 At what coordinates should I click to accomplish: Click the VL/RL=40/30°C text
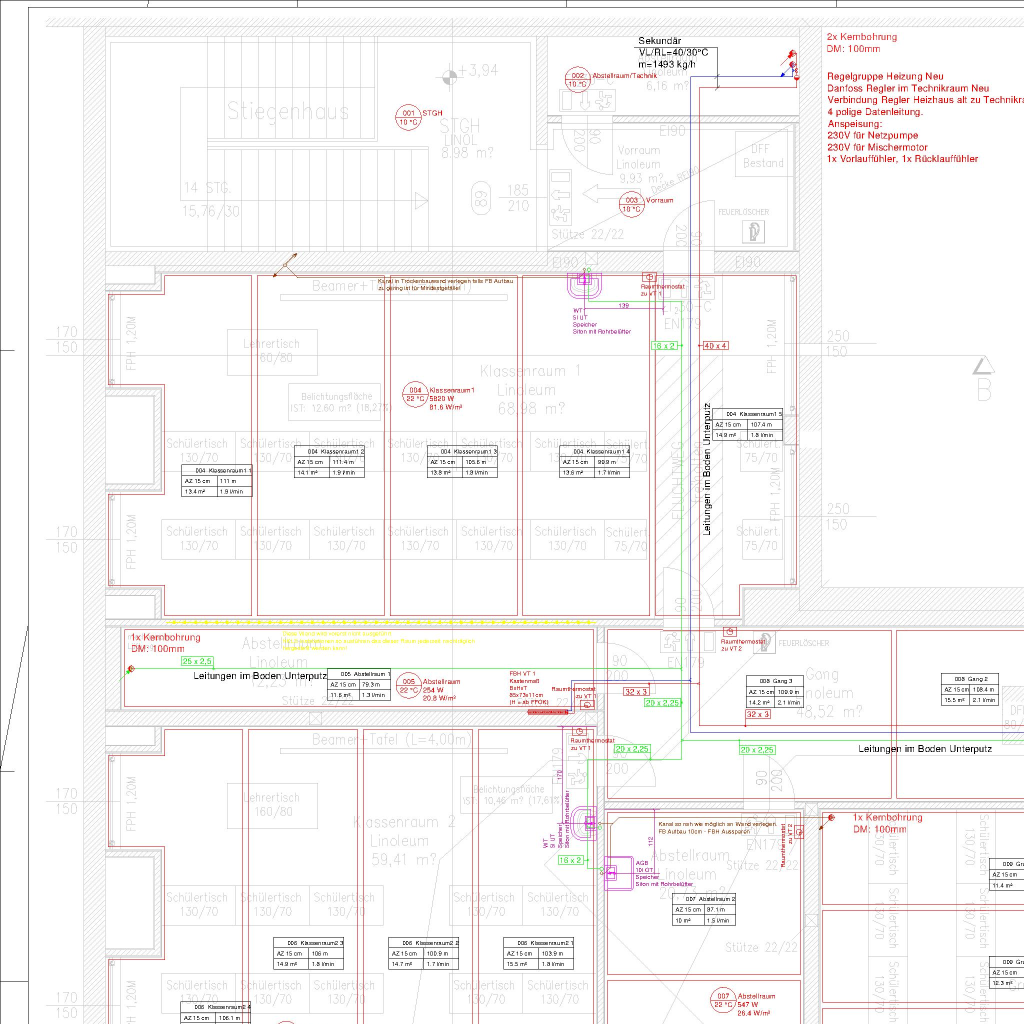[673, 52]
